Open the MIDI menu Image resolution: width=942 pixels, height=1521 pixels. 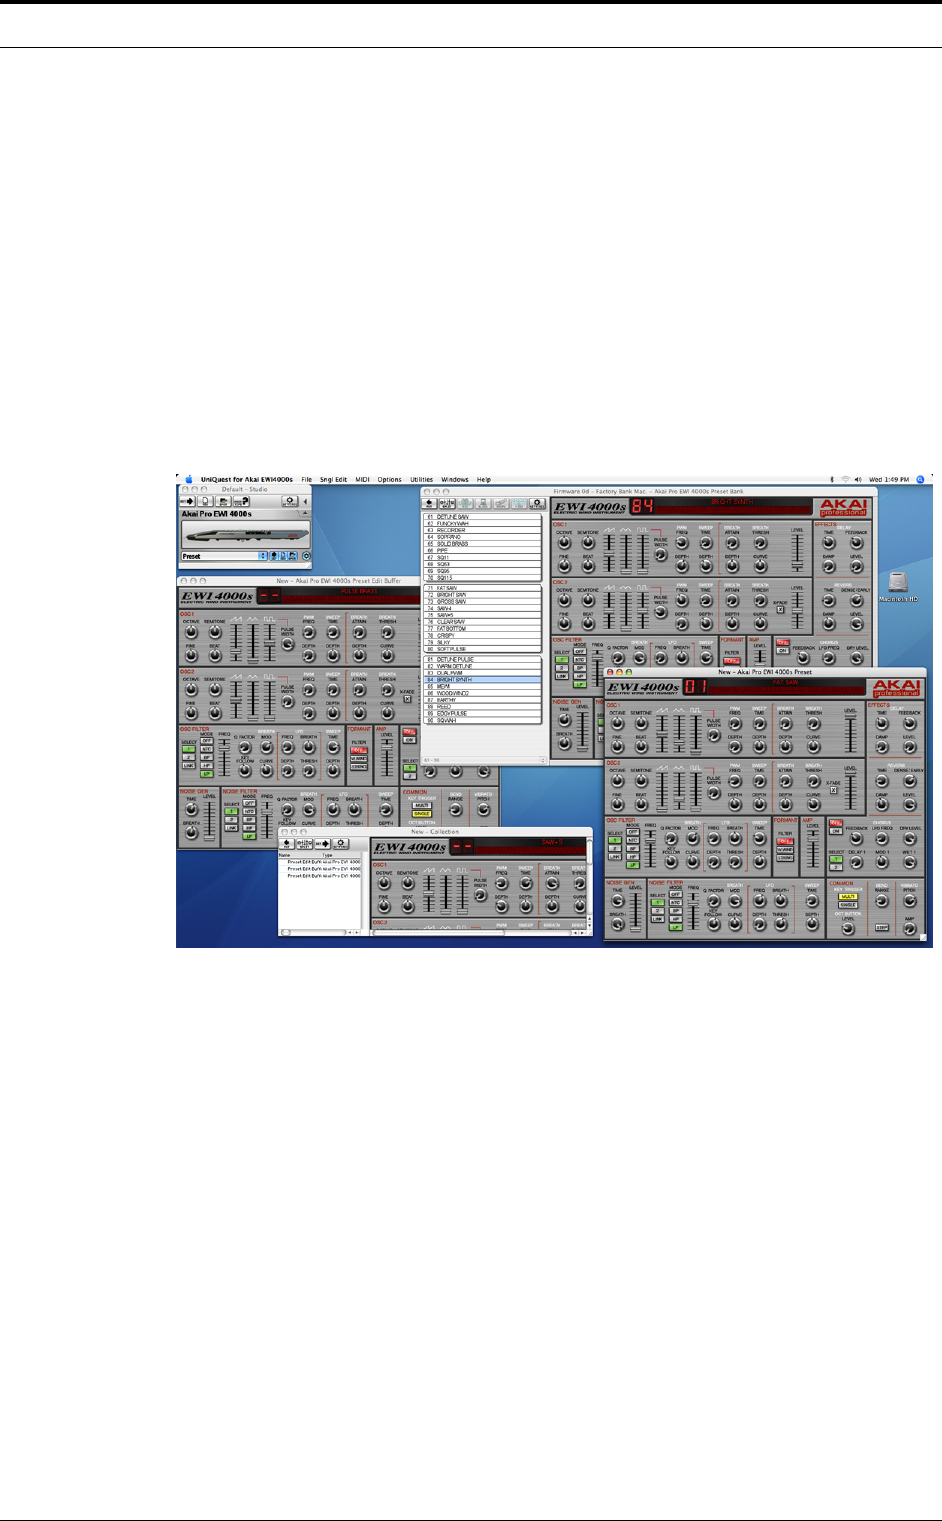coord(363,480)
